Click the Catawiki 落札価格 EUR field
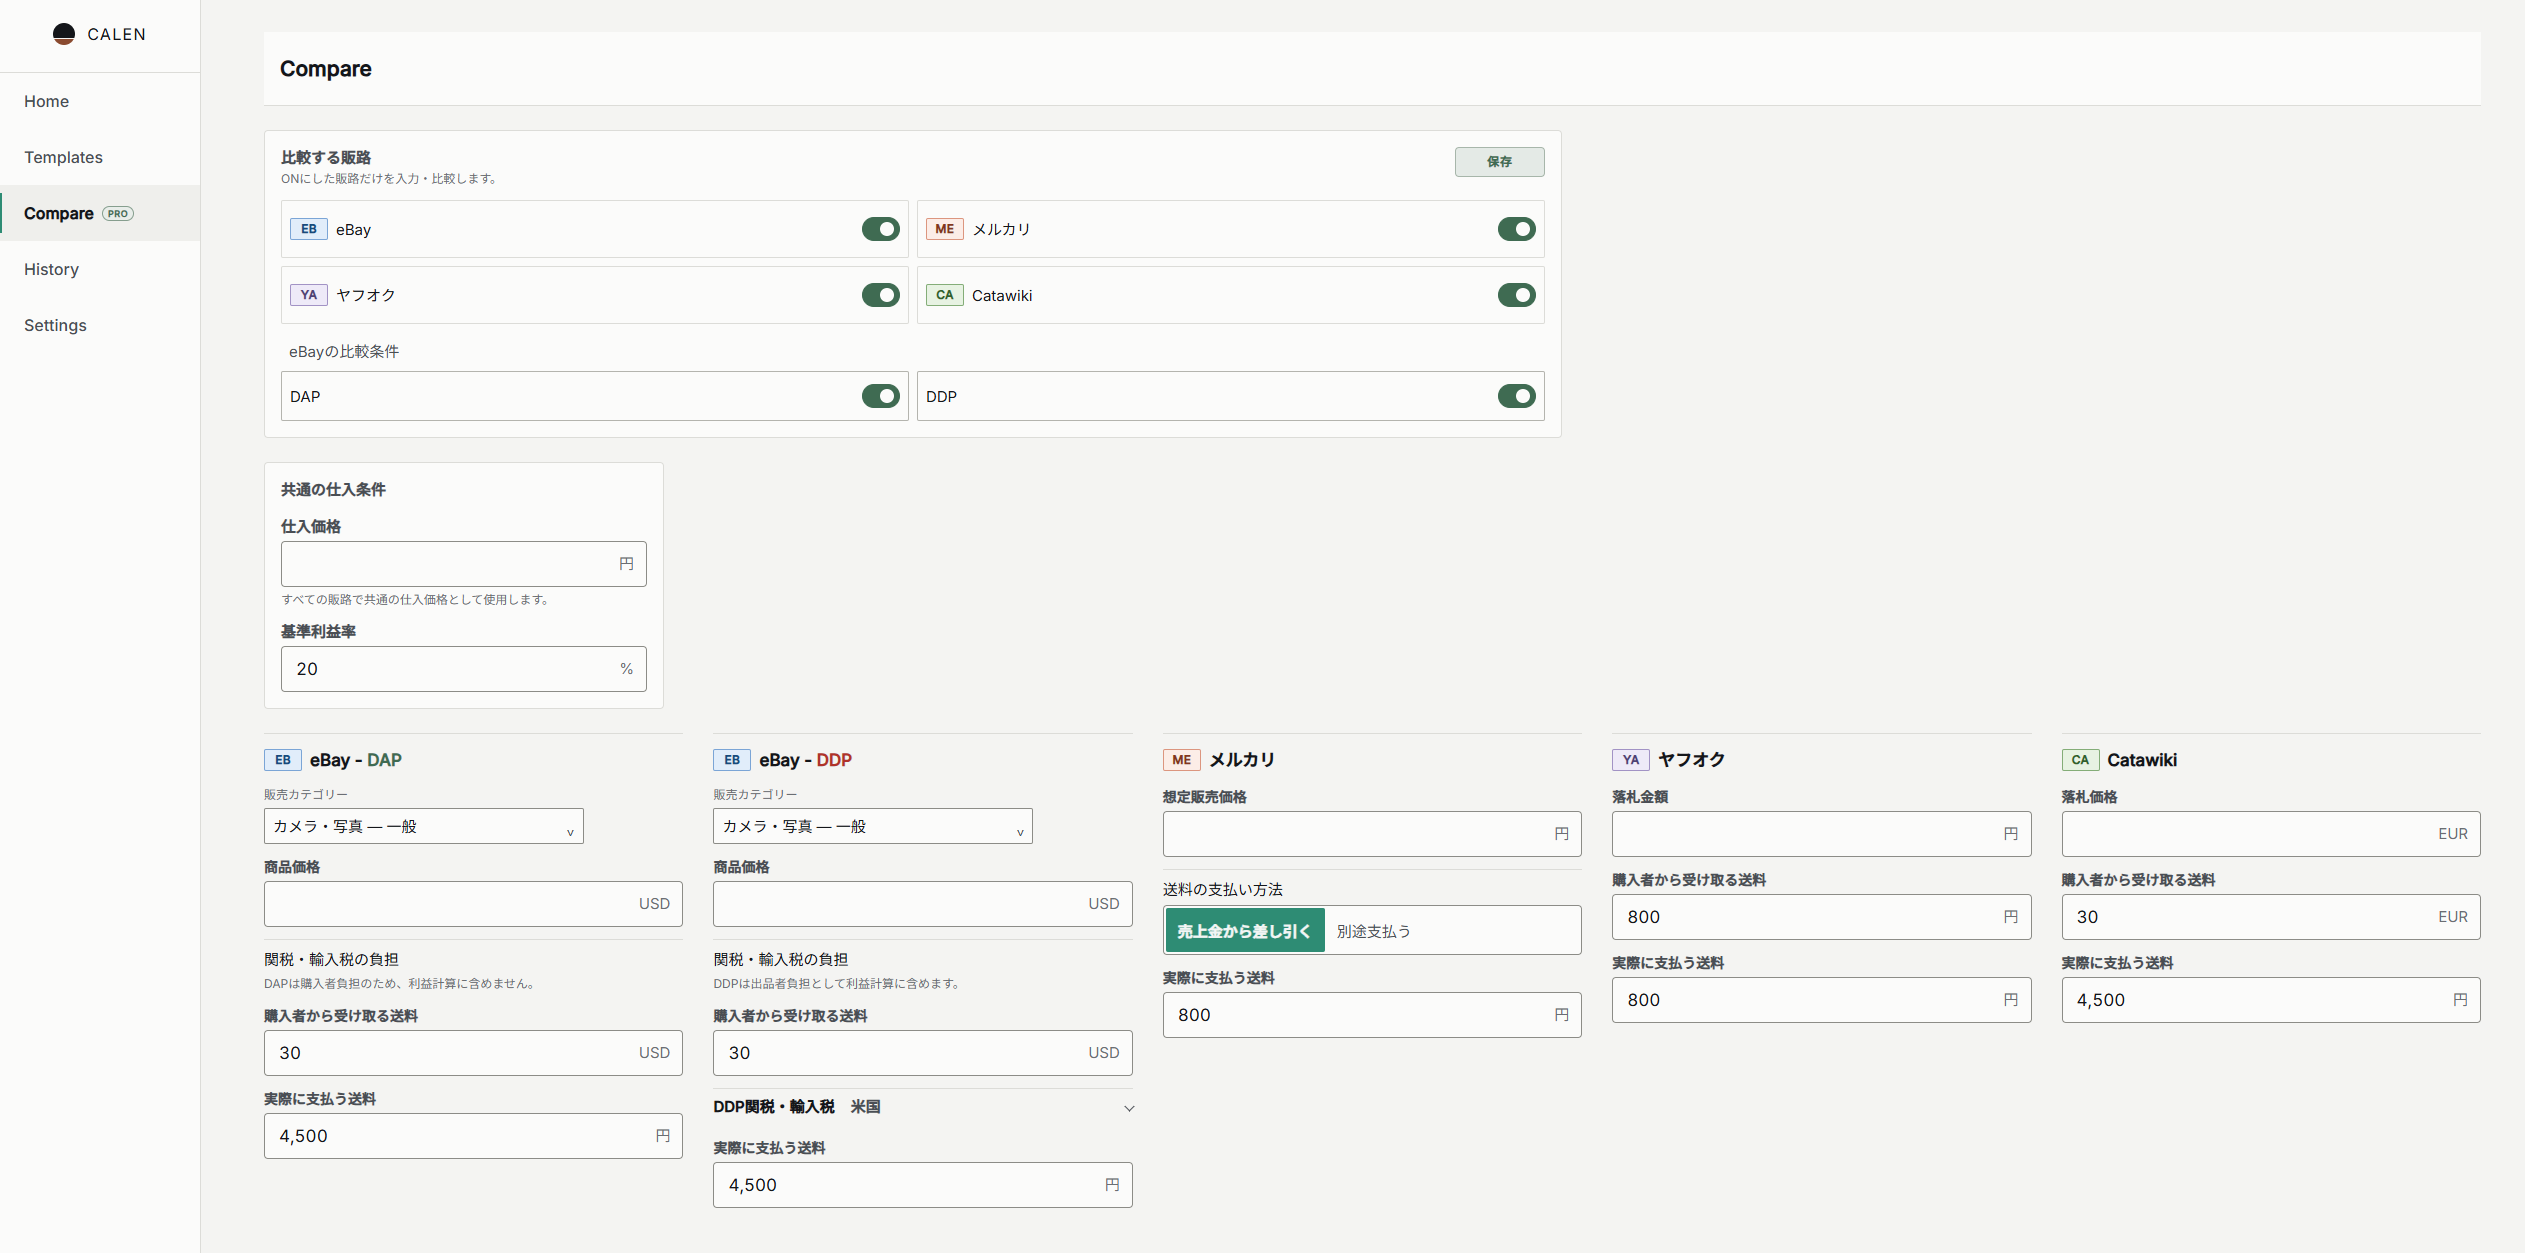 (2270, 834)
